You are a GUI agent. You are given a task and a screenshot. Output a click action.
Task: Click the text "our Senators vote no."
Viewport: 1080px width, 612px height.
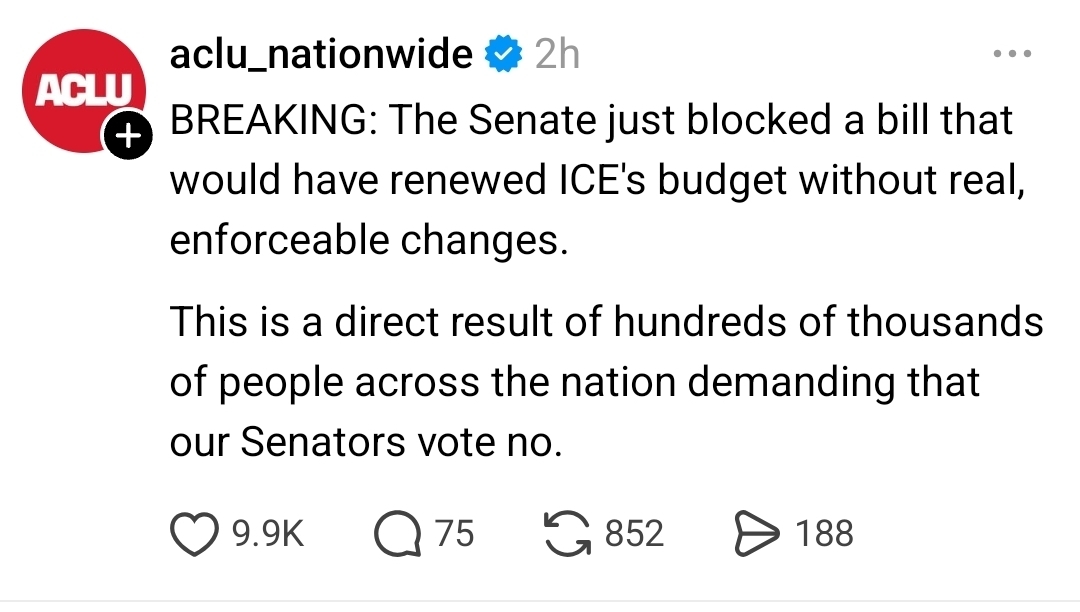coord(366,442)
